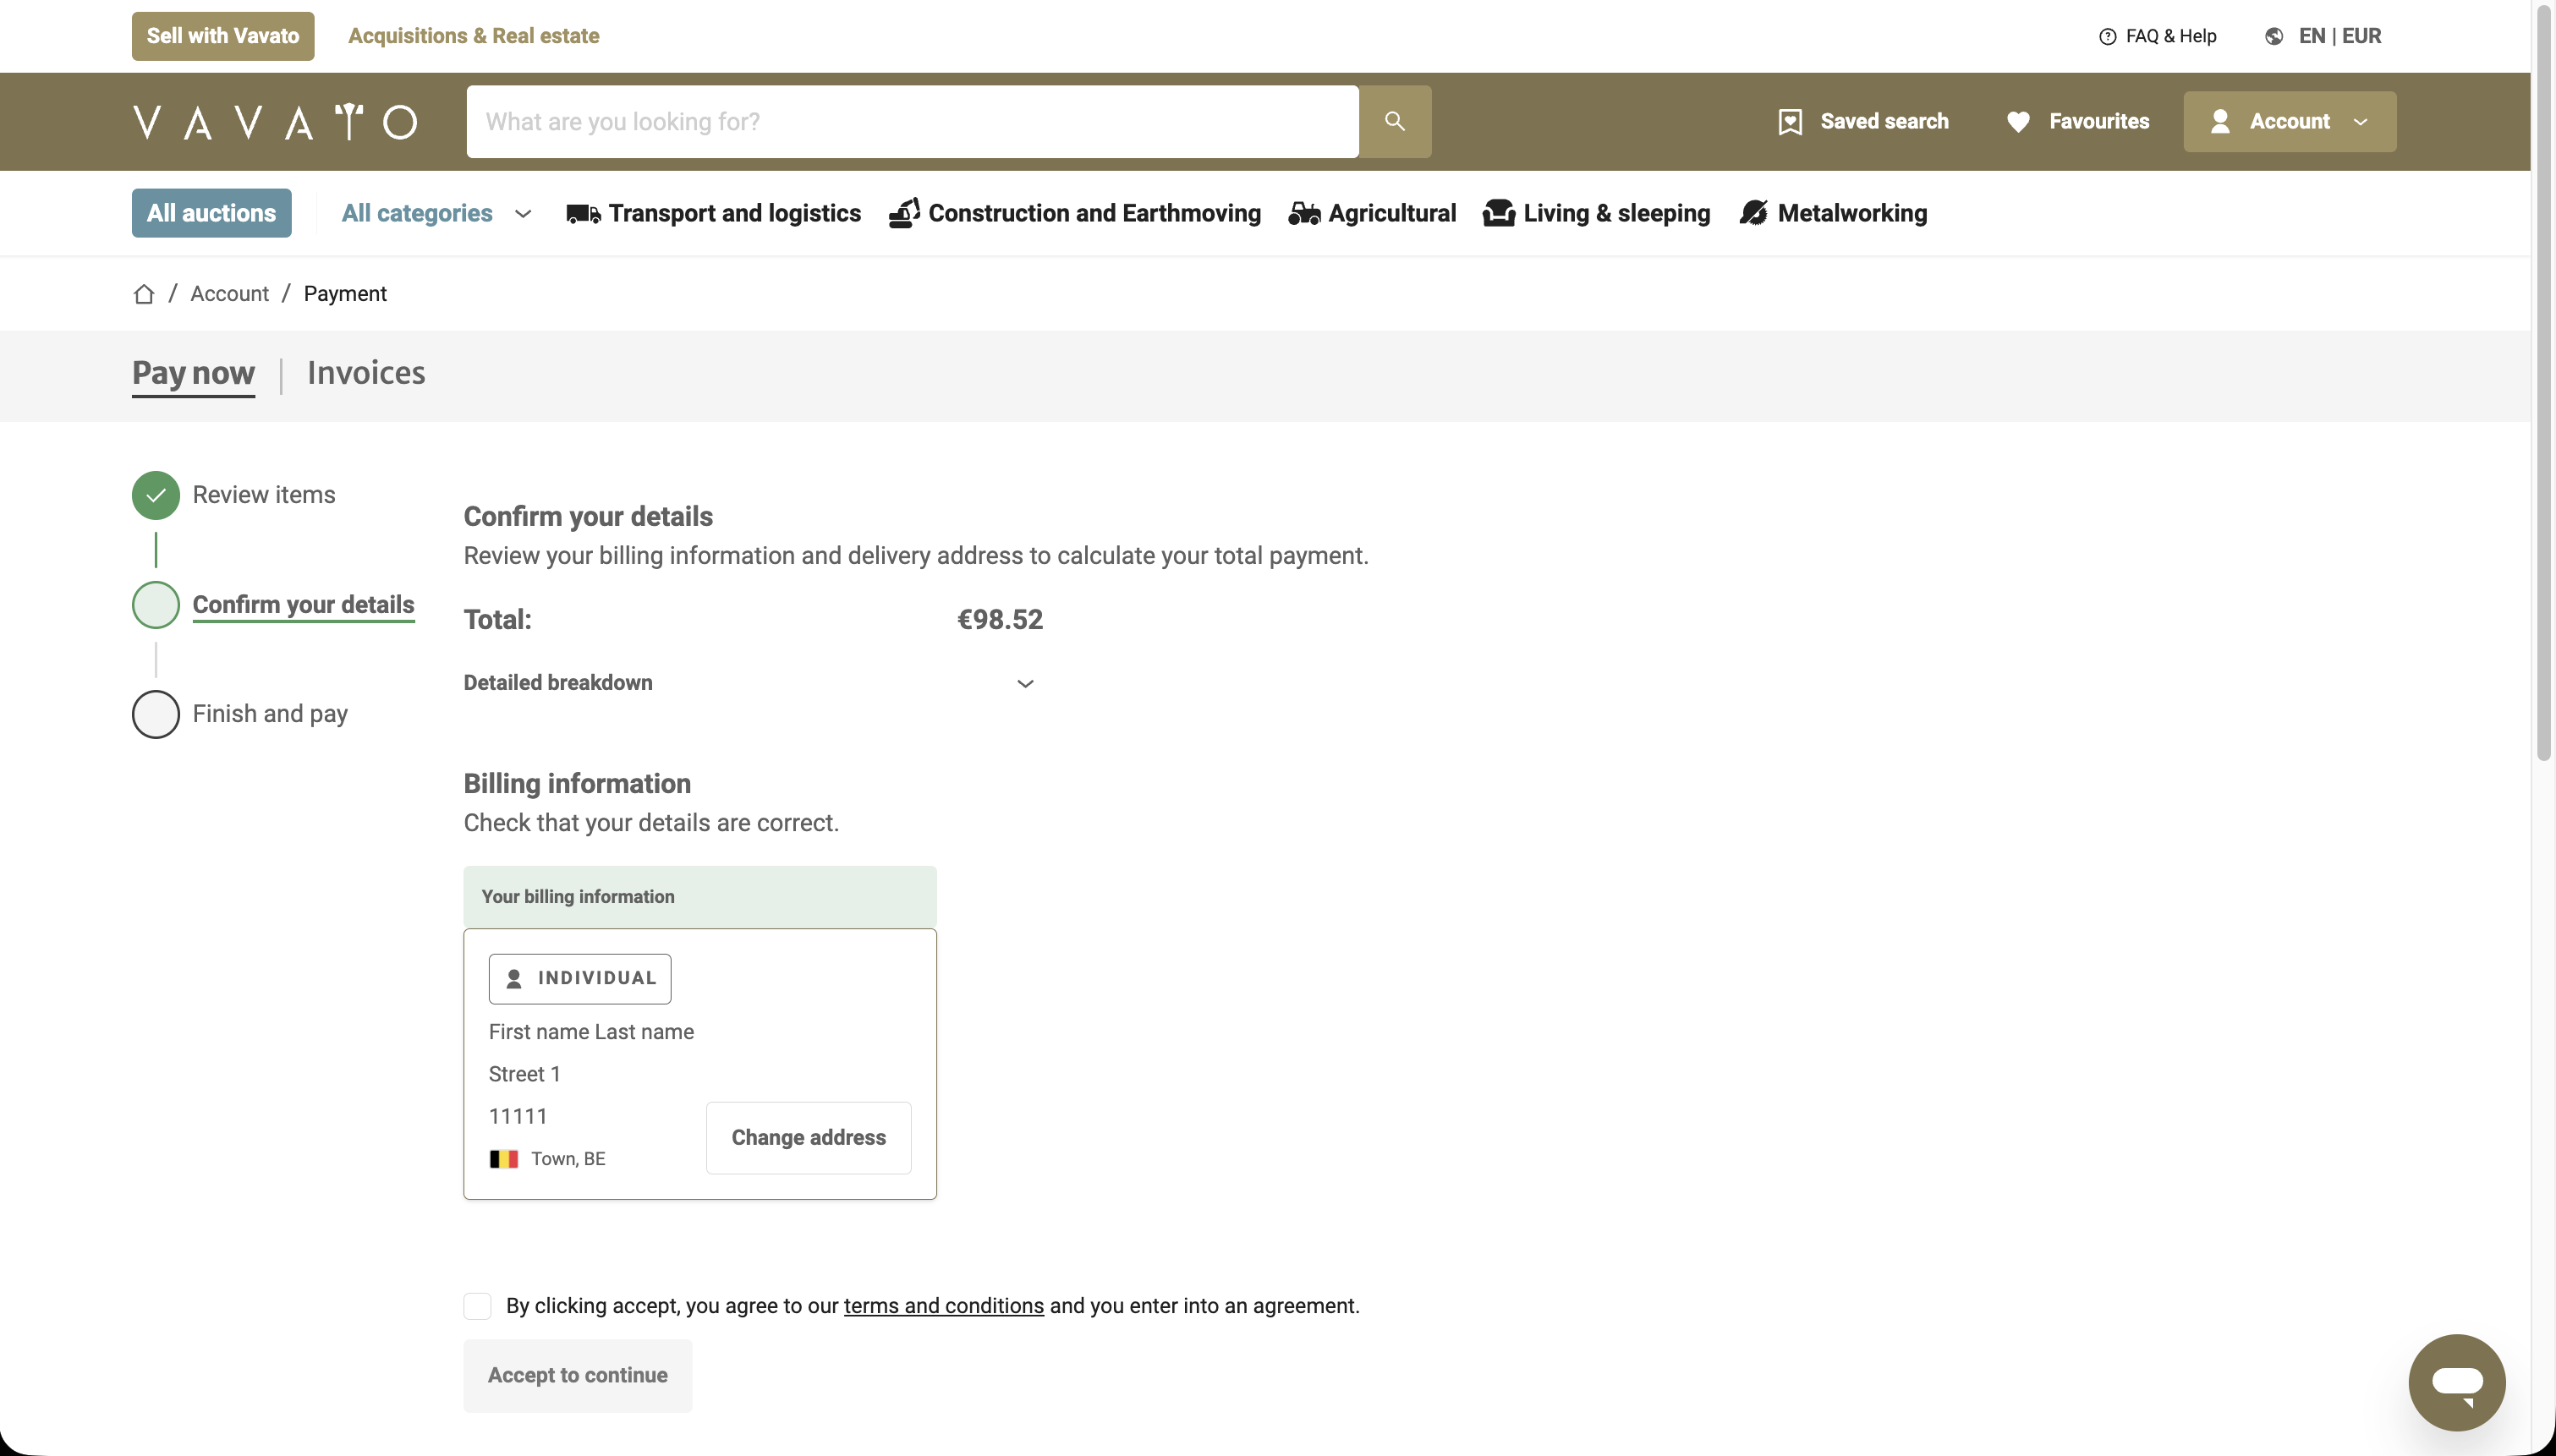Open the Account dropdown menu
The image size is (2556, 1456).
pyautogui.click(x=2289, y=122)
